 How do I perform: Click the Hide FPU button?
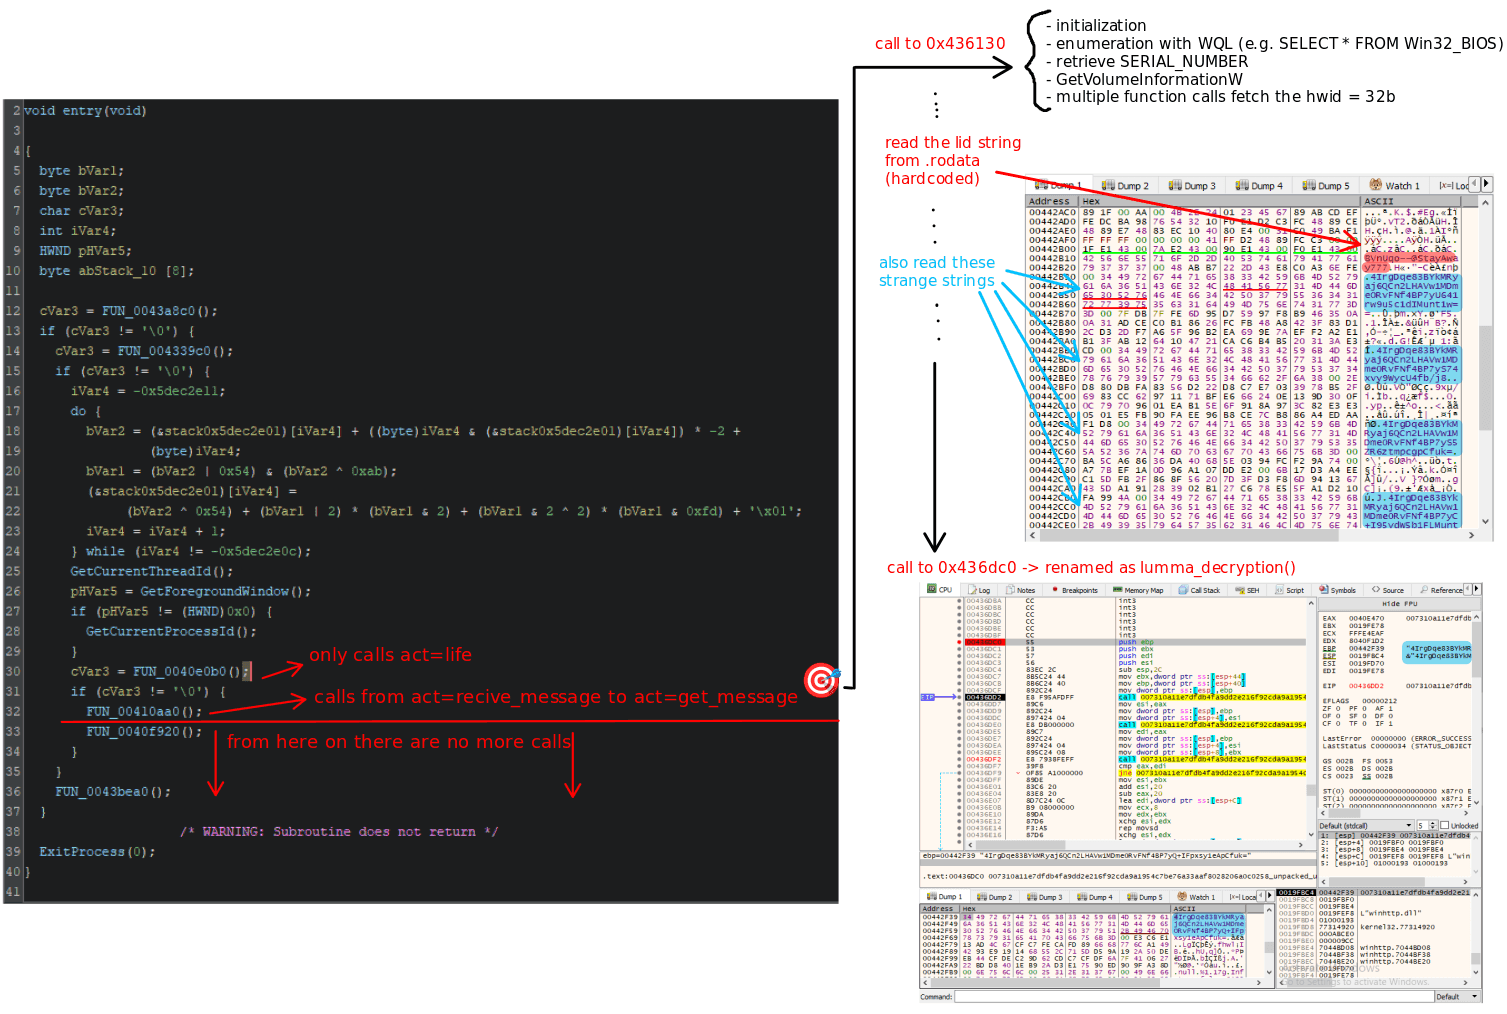coord(1398,604)
